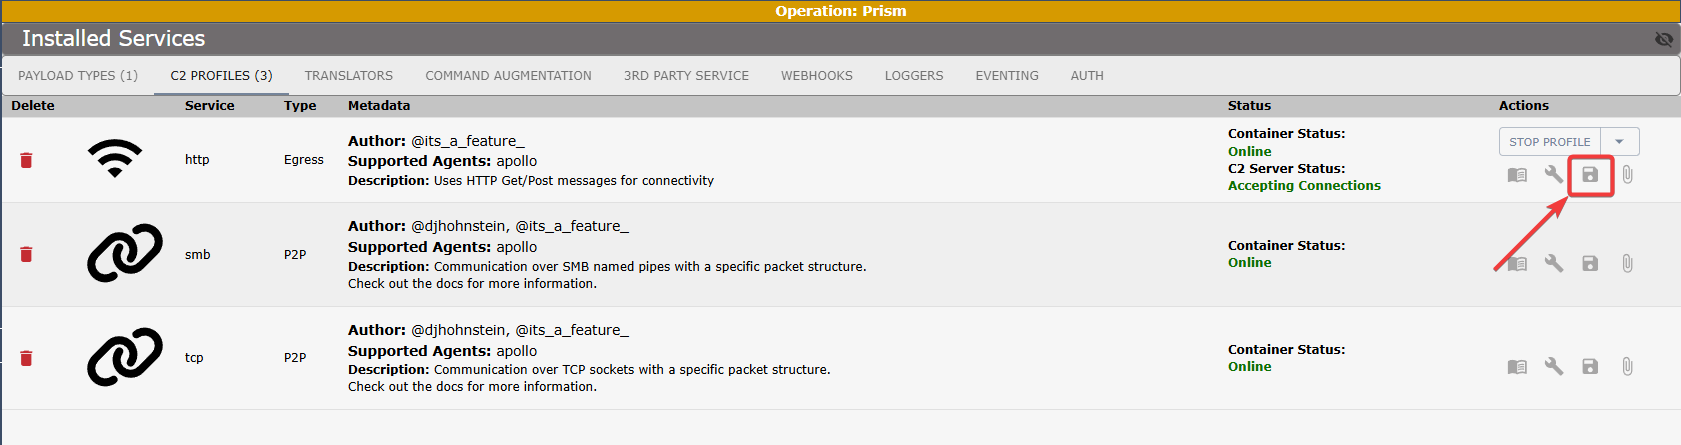The height and width of the screenshot is (445, 1681).
Task: Go to the Webhooks tab
Action: pyautogui.click(x=817, y=76)
